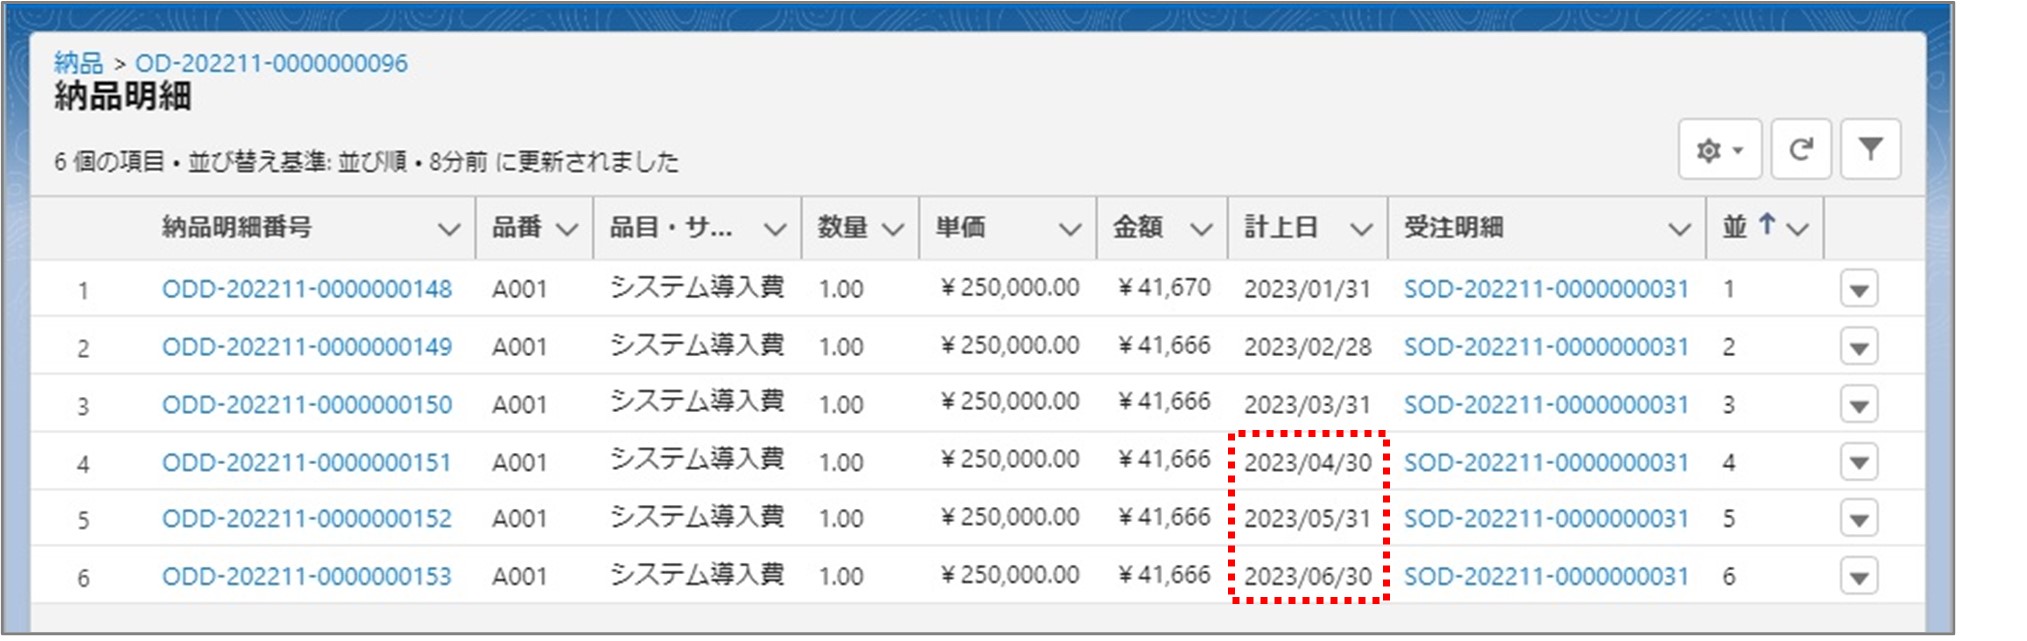This screenshot has width=2027, height=641.
Task: Toggle sort arrow on the 並 column
Action: (x=1767, y=225)
